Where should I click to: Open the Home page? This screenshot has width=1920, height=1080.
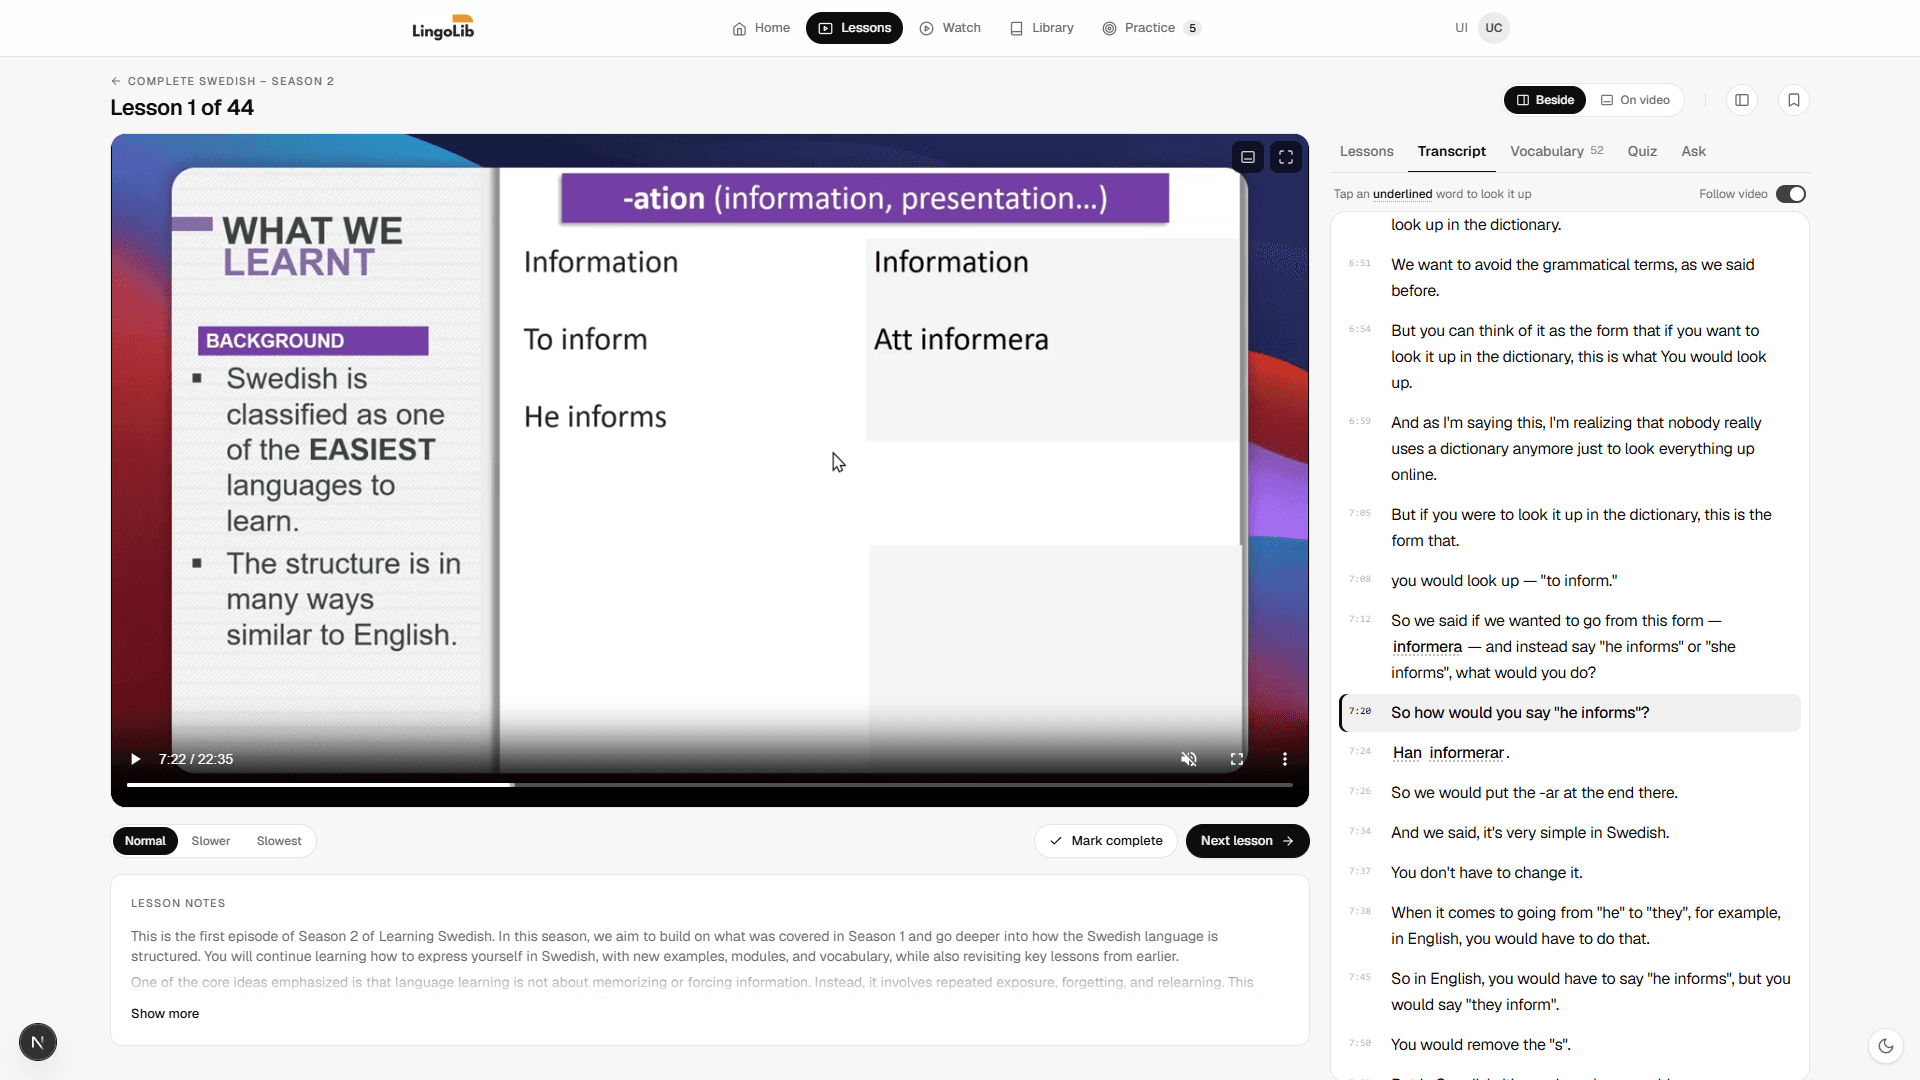click(761, 28)
